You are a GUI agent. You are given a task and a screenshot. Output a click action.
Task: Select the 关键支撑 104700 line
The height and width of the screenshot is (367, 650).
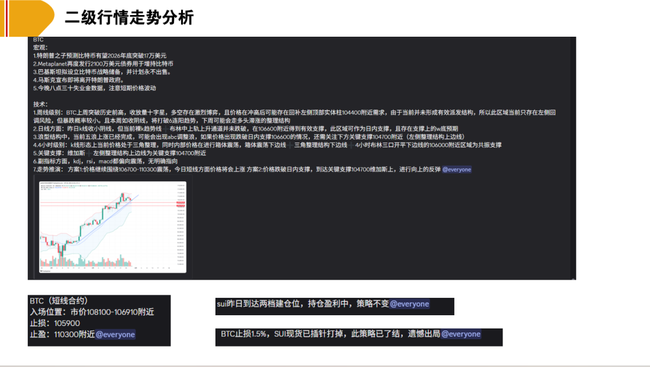pos(120,153)
